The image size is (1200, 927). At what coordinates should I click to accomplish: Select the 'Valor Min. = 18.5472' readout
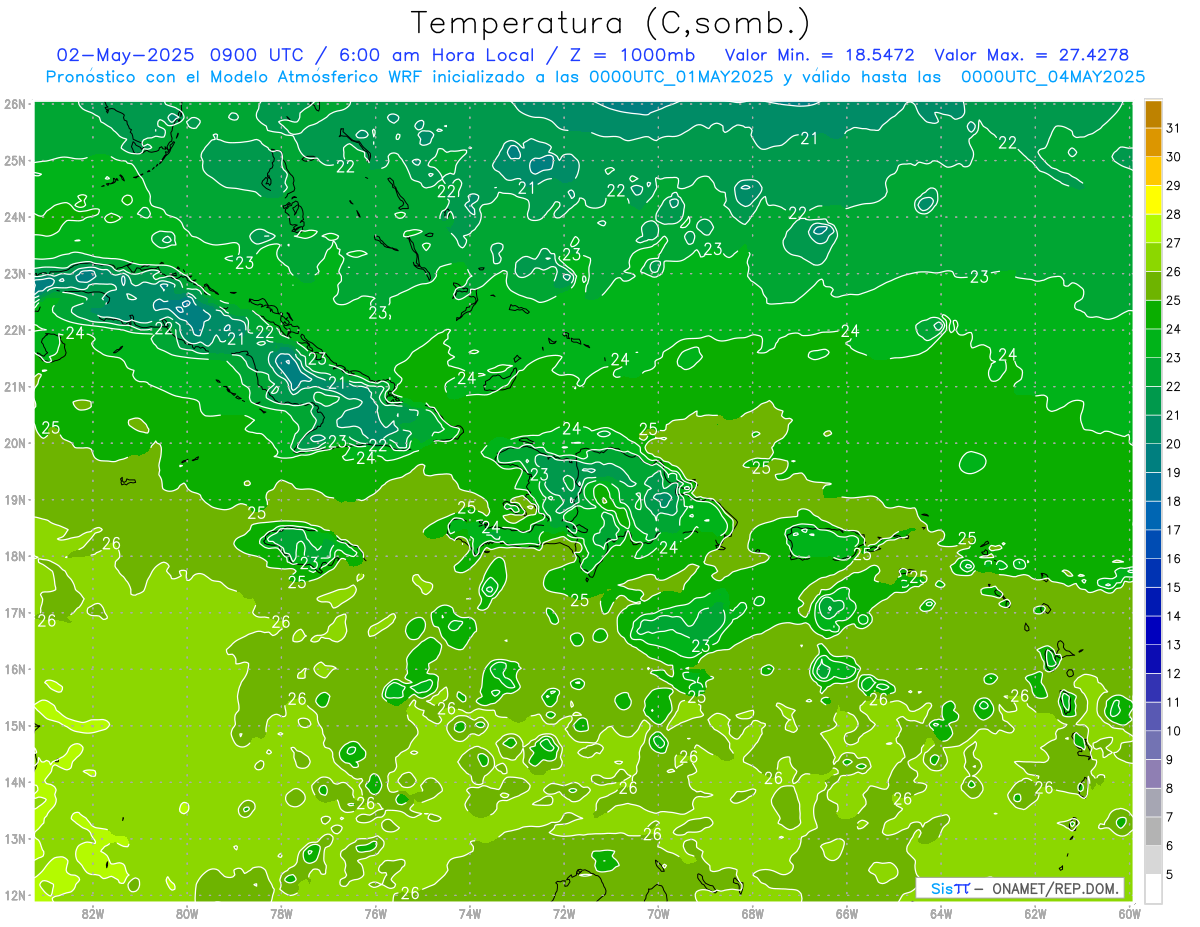pos(819,54)
